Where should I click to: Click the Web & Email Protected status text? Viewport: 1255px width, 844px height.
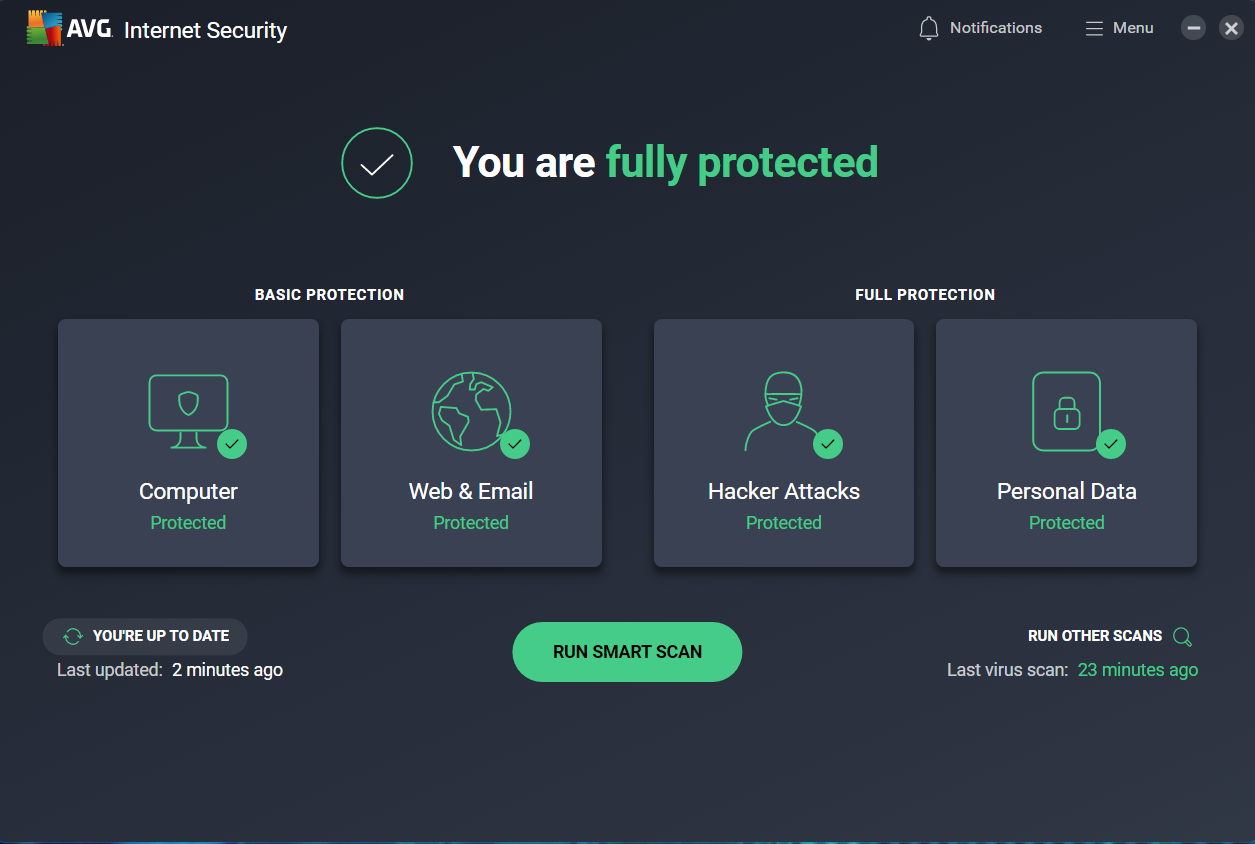(471, 523)
